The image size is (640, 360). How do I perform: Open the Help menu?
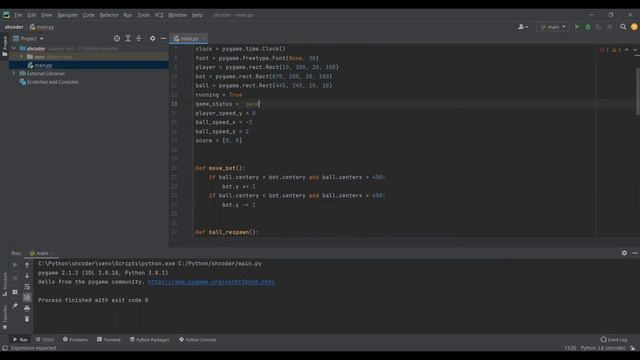[x=197, y=15]
